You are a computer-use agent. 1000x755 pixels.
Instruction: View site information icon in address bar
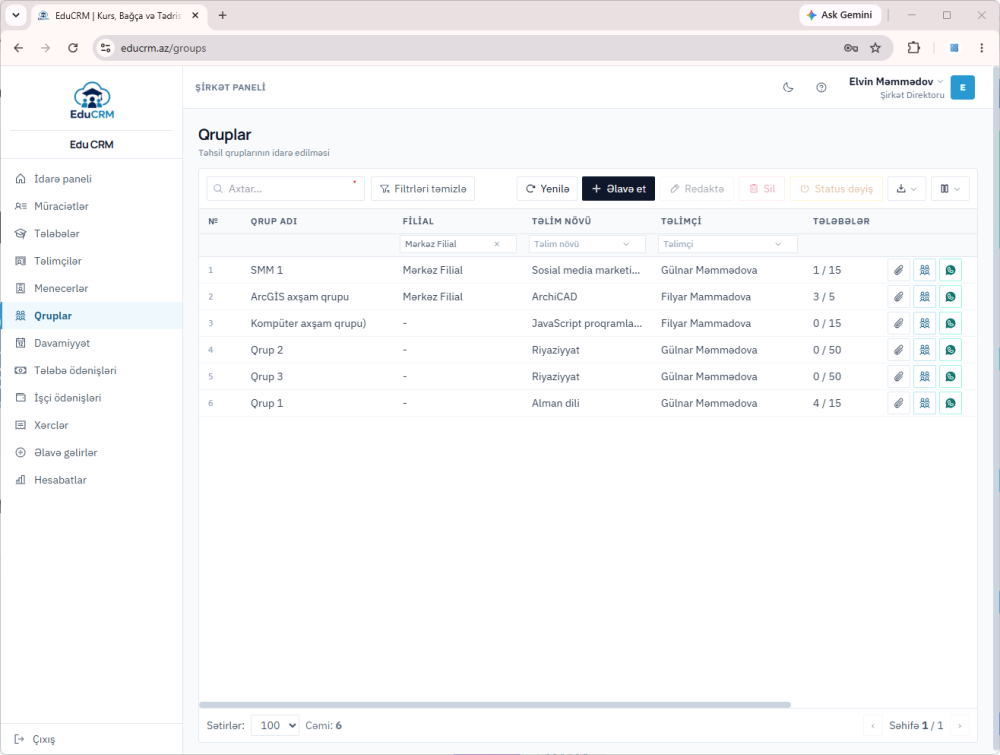tap(106, 48)
